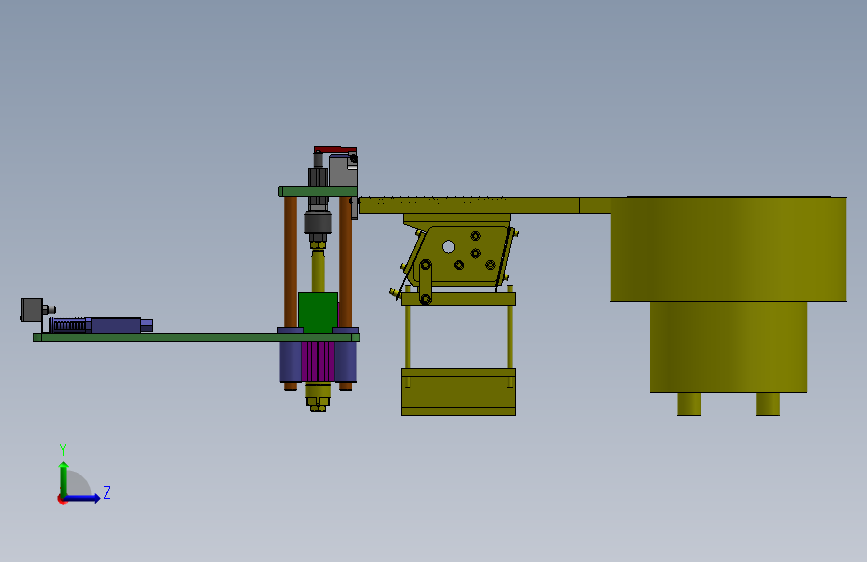This screenshot has width=867, height=562.
Task: Select the bright green block above base plate
Action: [318, 313]
